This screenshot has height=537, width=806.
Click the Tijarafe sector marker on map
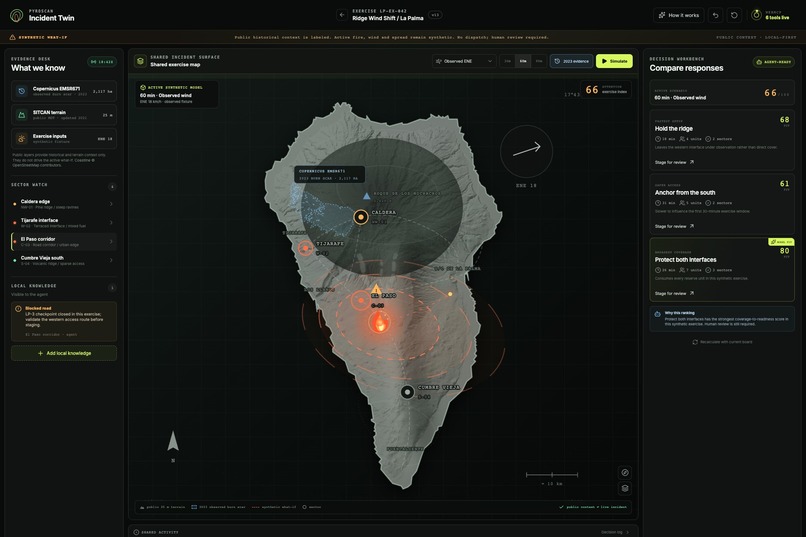(x=306, y=248)
